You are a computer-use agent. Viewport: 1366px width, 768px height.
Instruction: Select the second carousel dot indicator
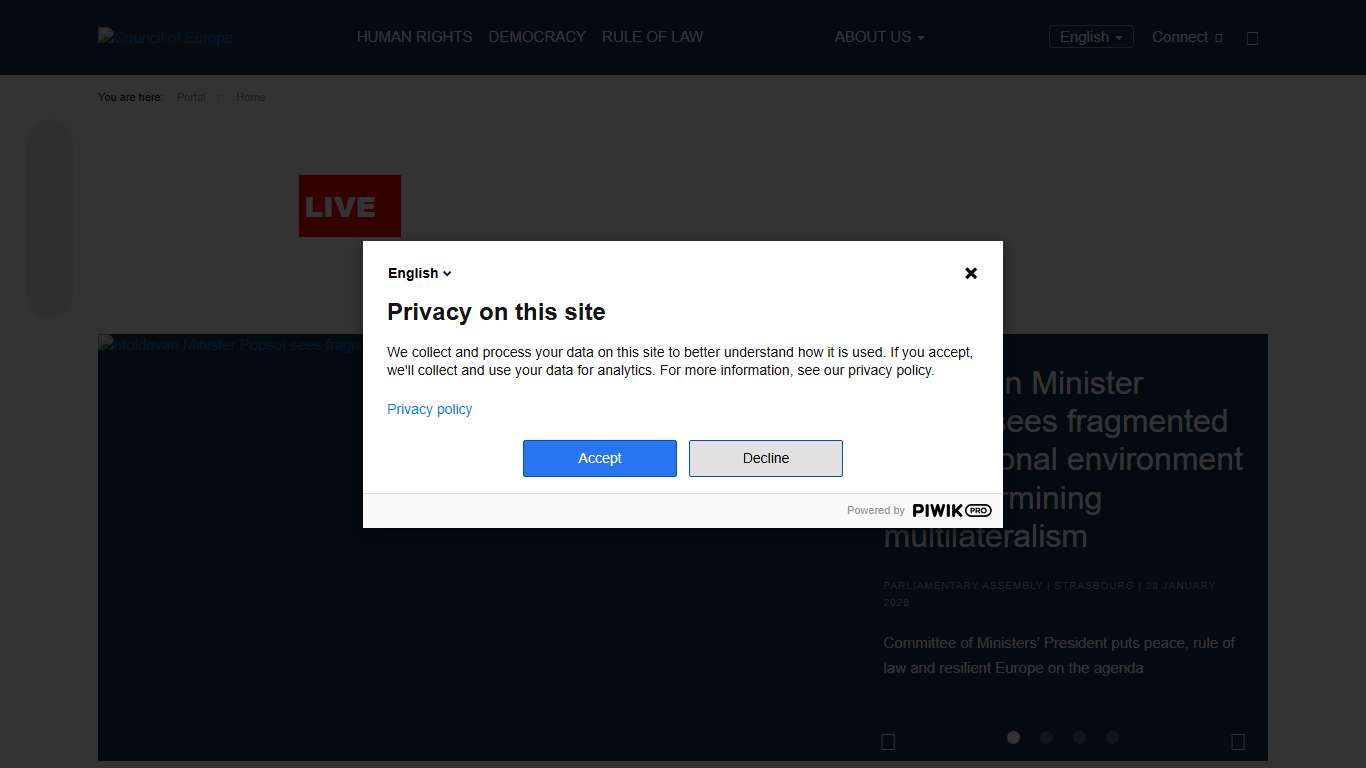click(1046, 737)
